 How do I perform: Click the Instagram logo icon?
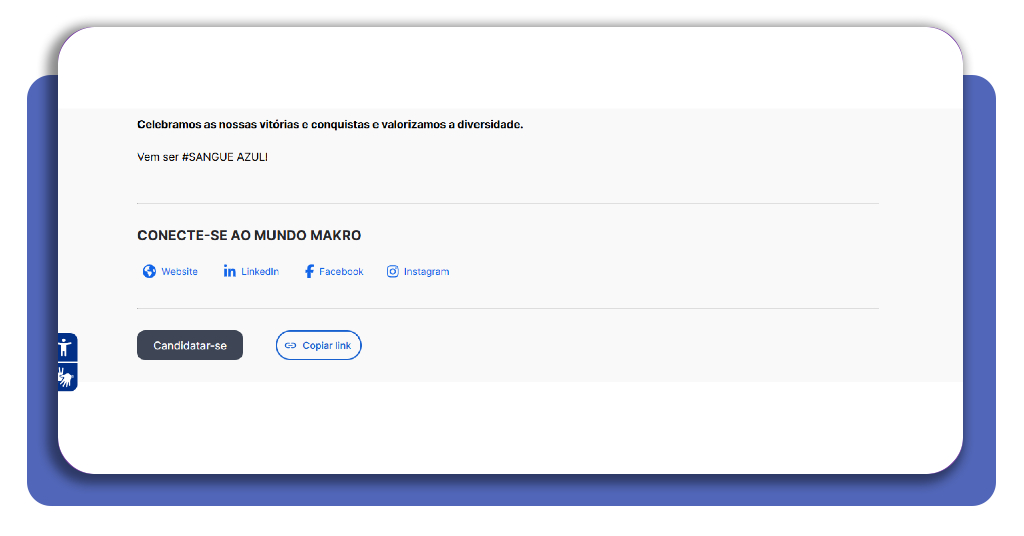(x=392, y=272)
